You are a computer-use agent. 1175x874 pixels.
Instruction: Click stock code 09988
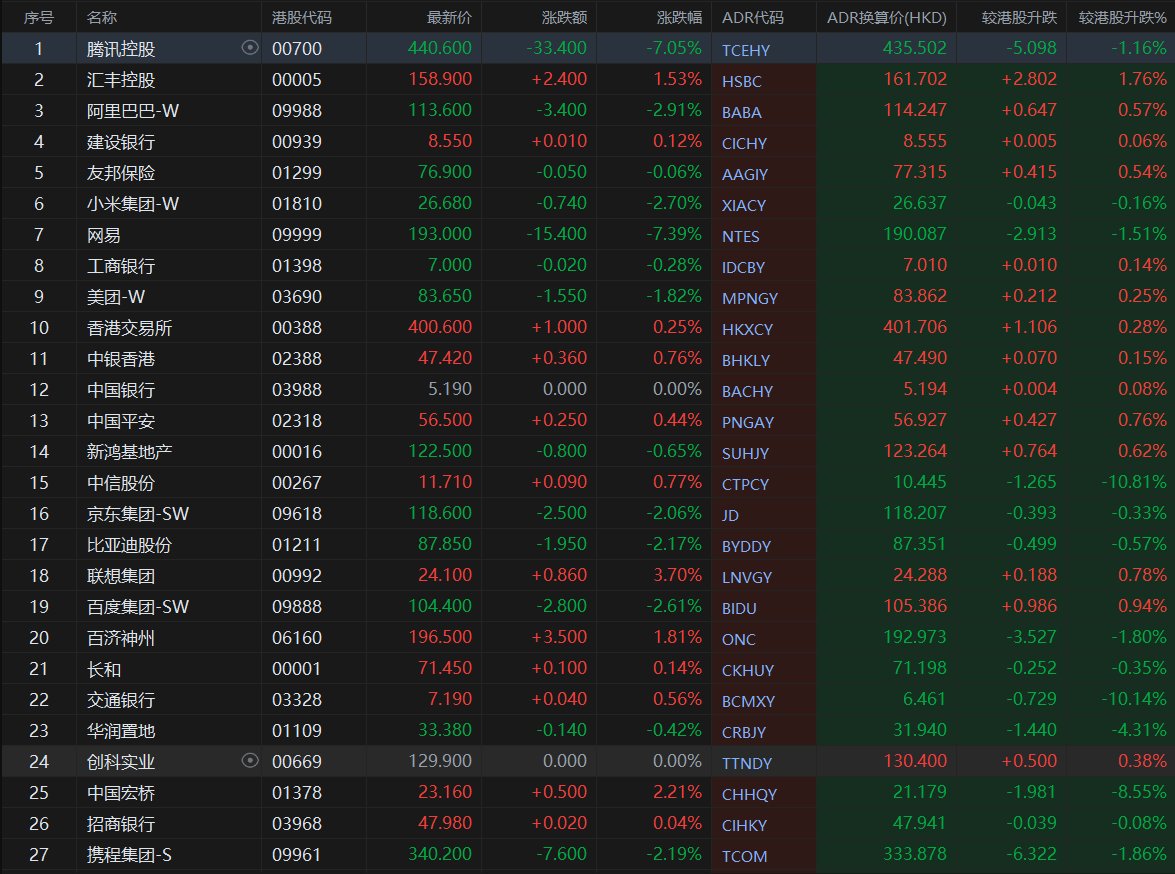(297, 111)
